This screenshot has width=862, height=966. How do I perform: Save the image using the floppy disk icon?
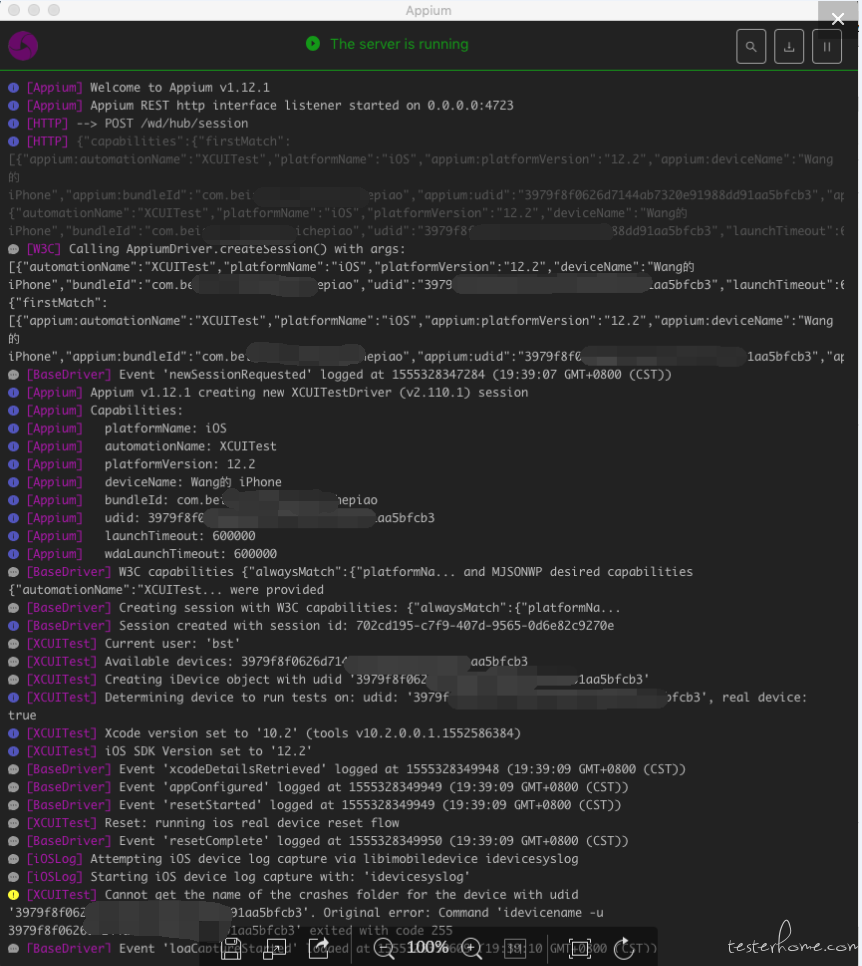click(x=231, y=948)
